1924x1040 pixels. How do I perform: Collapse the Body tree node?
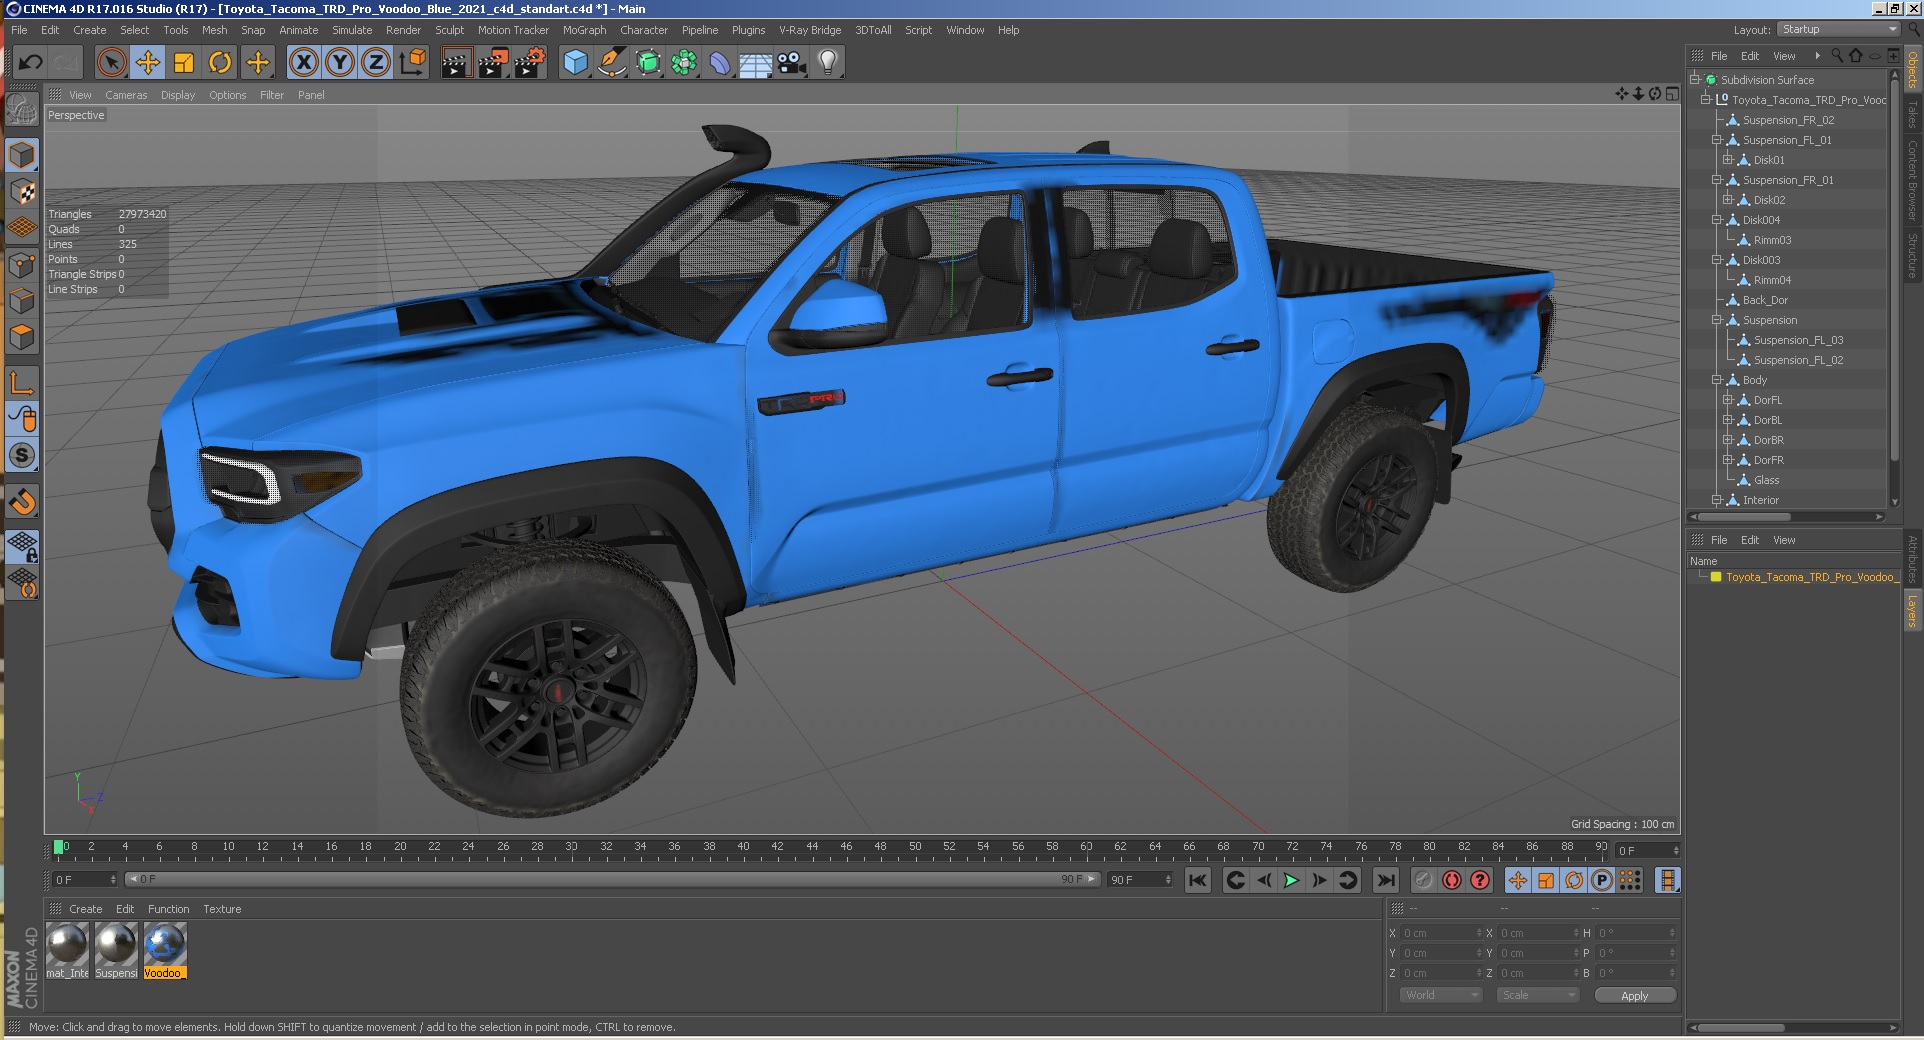point(1716,380)
